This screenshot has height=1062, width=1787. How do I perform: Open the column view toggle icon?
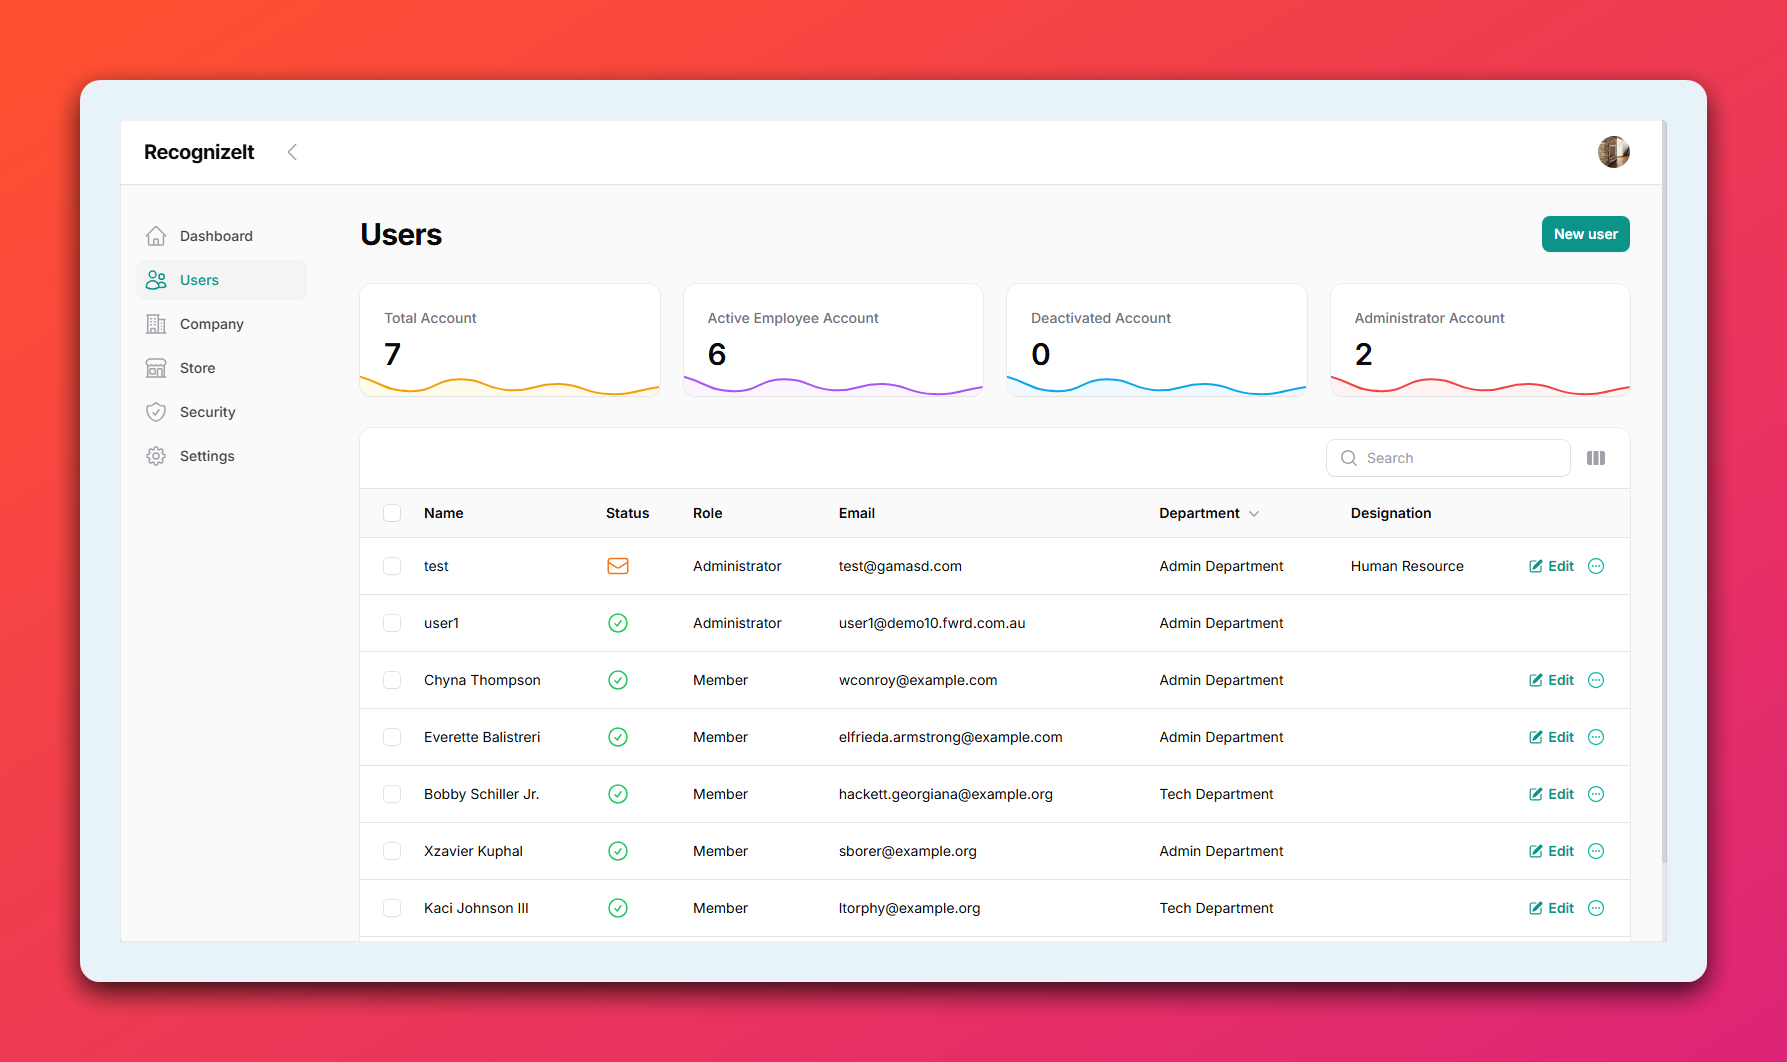point(1596,458)
